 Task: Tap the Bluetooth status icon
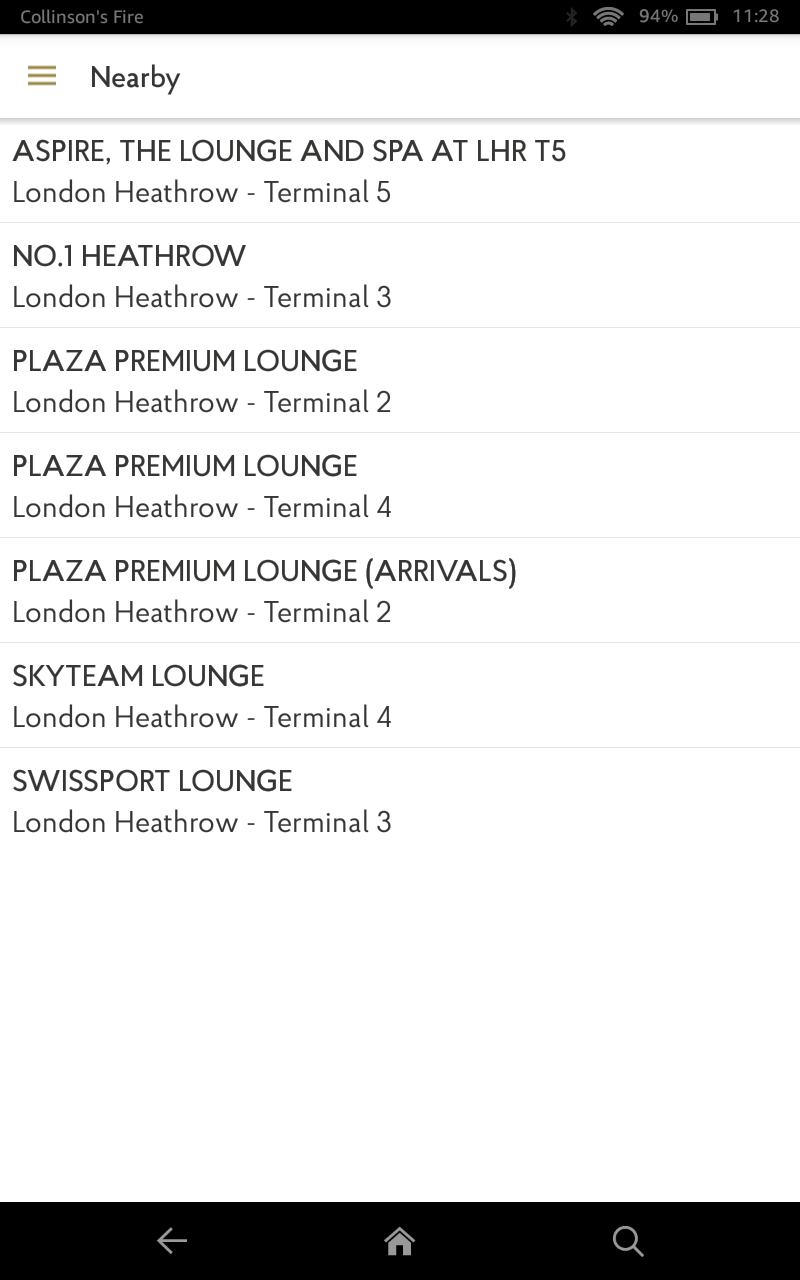(x=572, y=17)
